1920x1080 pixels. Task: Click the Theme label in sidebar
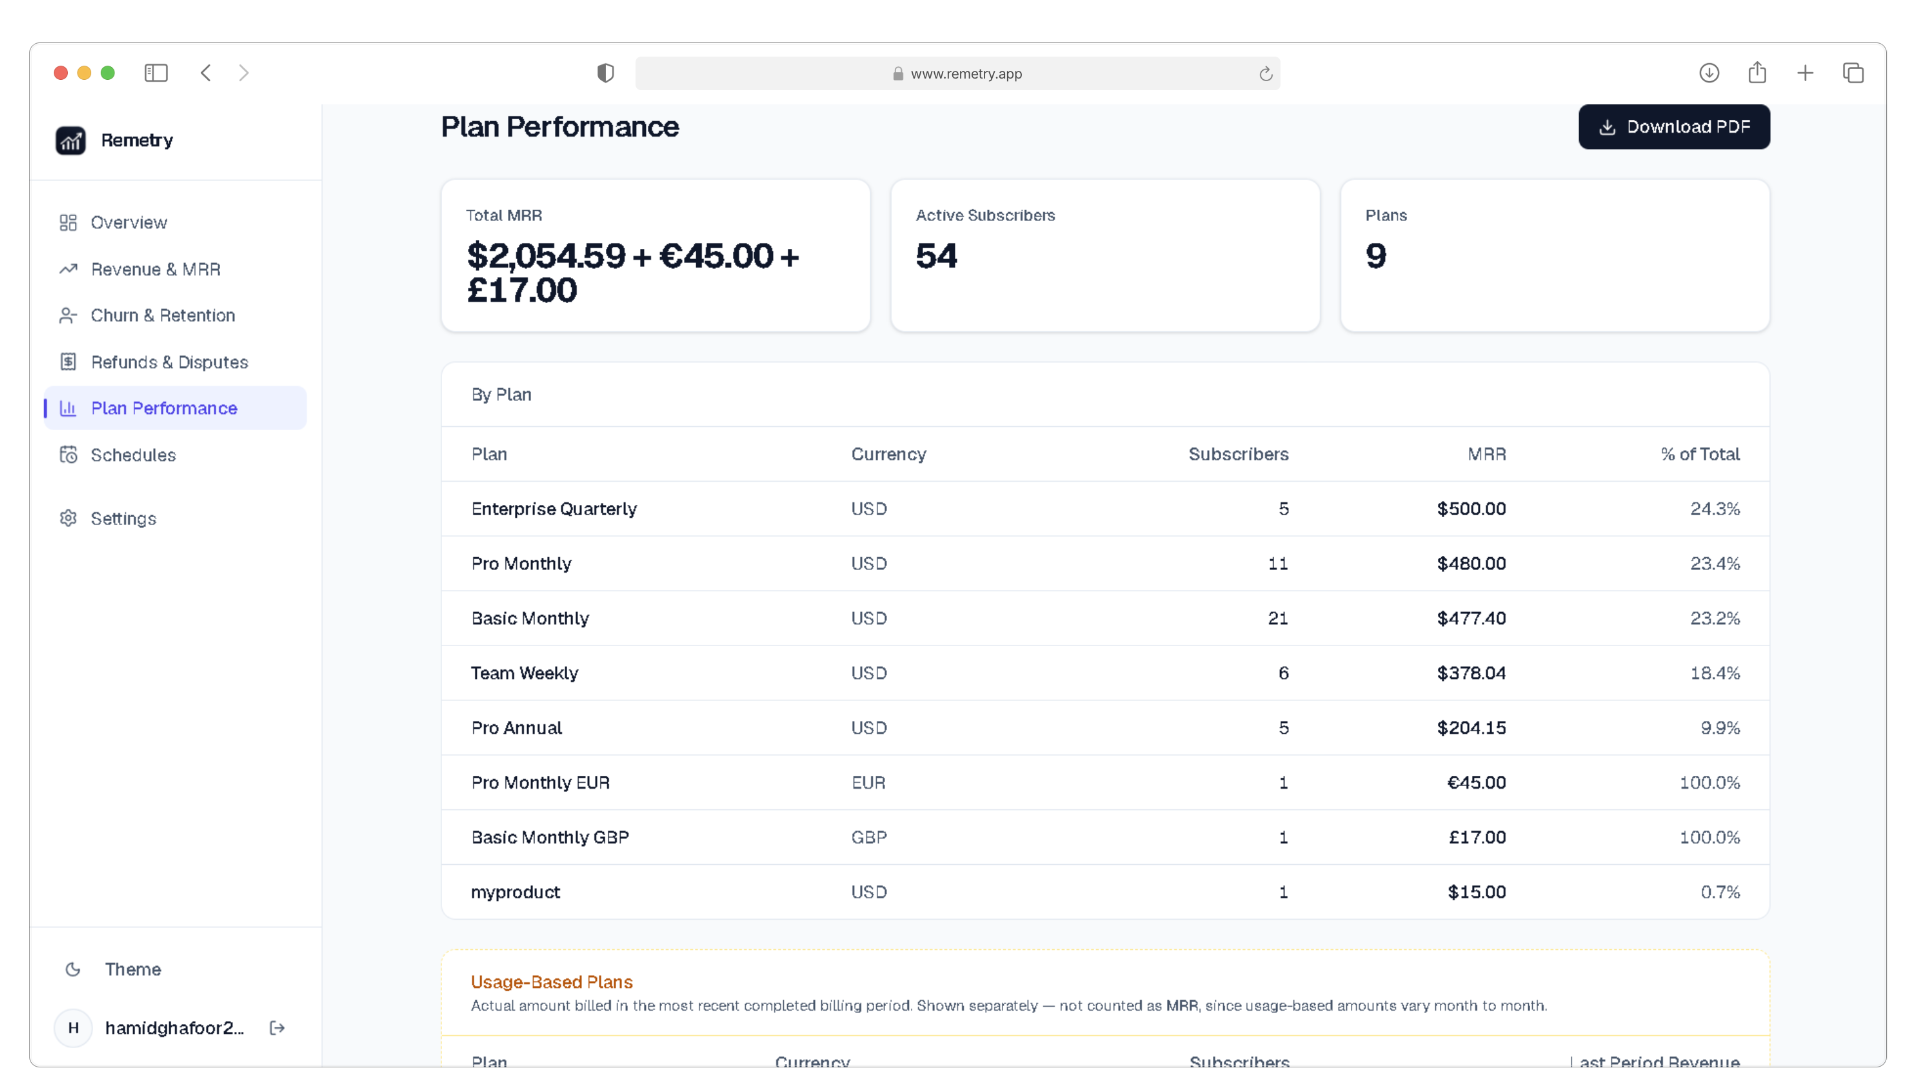(x=133, y=969)
